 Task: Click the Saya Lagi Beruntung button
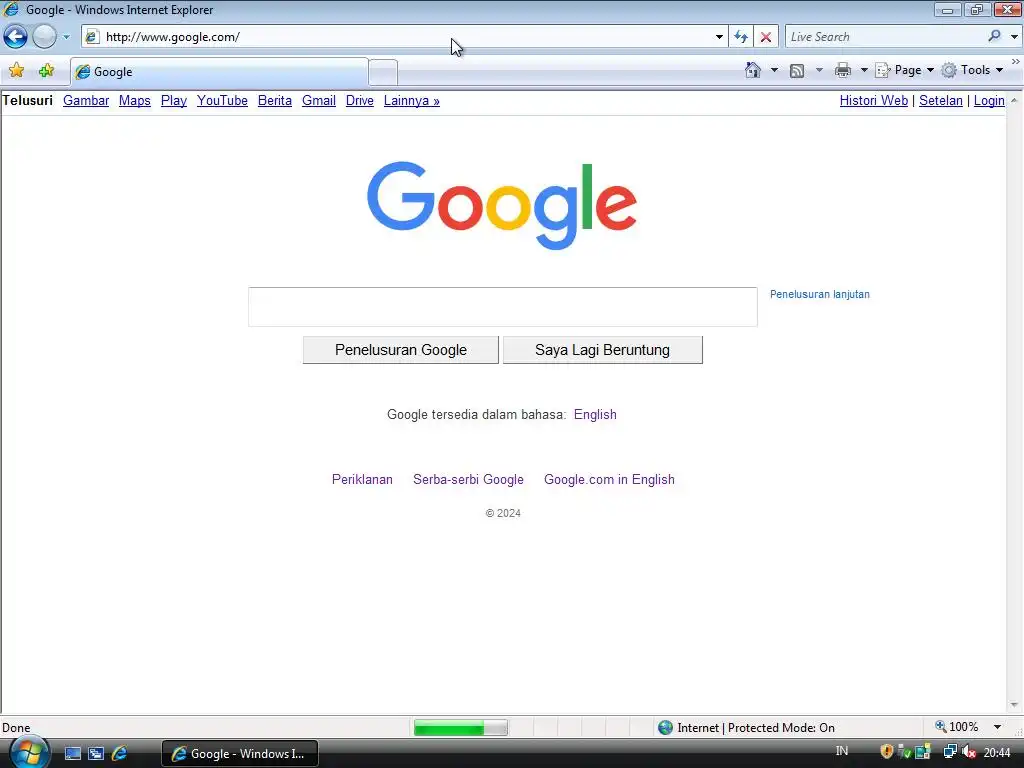[602, 350]
